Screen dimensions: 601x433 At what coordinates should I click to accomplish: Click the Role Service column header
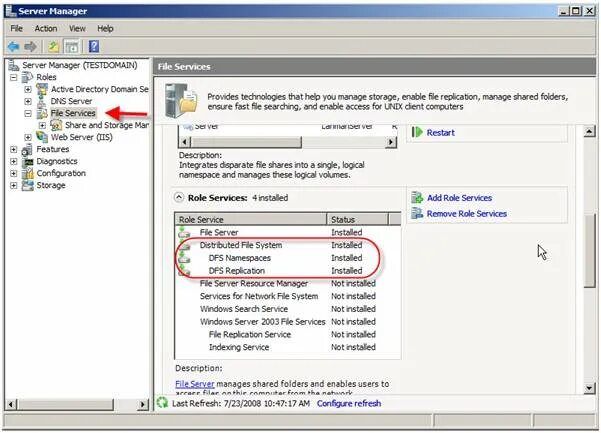tap(251, 220)
